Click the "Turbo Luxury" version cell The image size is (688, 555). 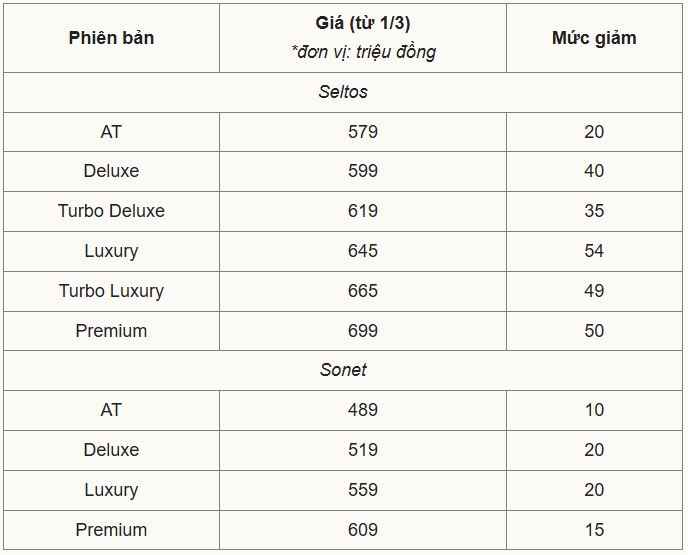click(x=111, y=291)
